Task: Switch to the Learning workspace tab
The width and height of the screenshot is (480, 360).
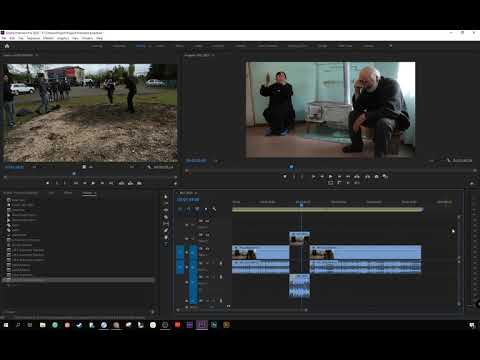Action: coord(97,46)
